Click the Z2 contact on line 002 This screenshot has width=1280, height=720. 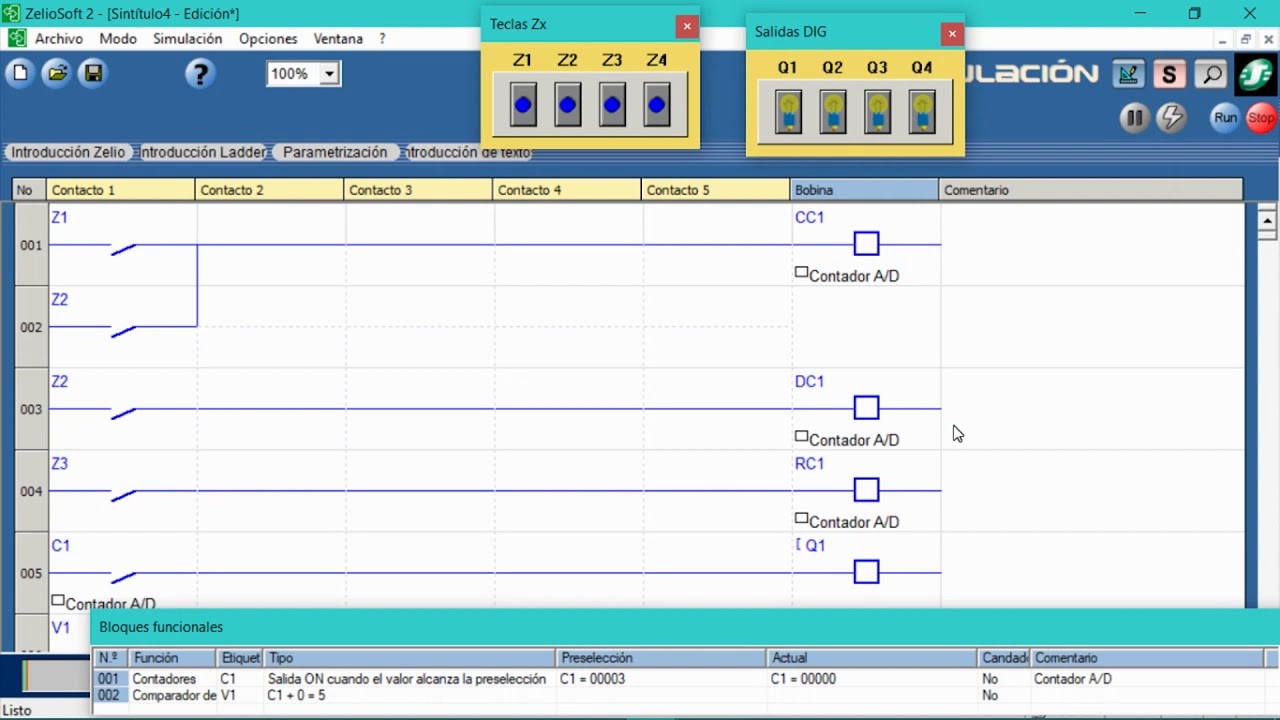[x=123, y=329]
